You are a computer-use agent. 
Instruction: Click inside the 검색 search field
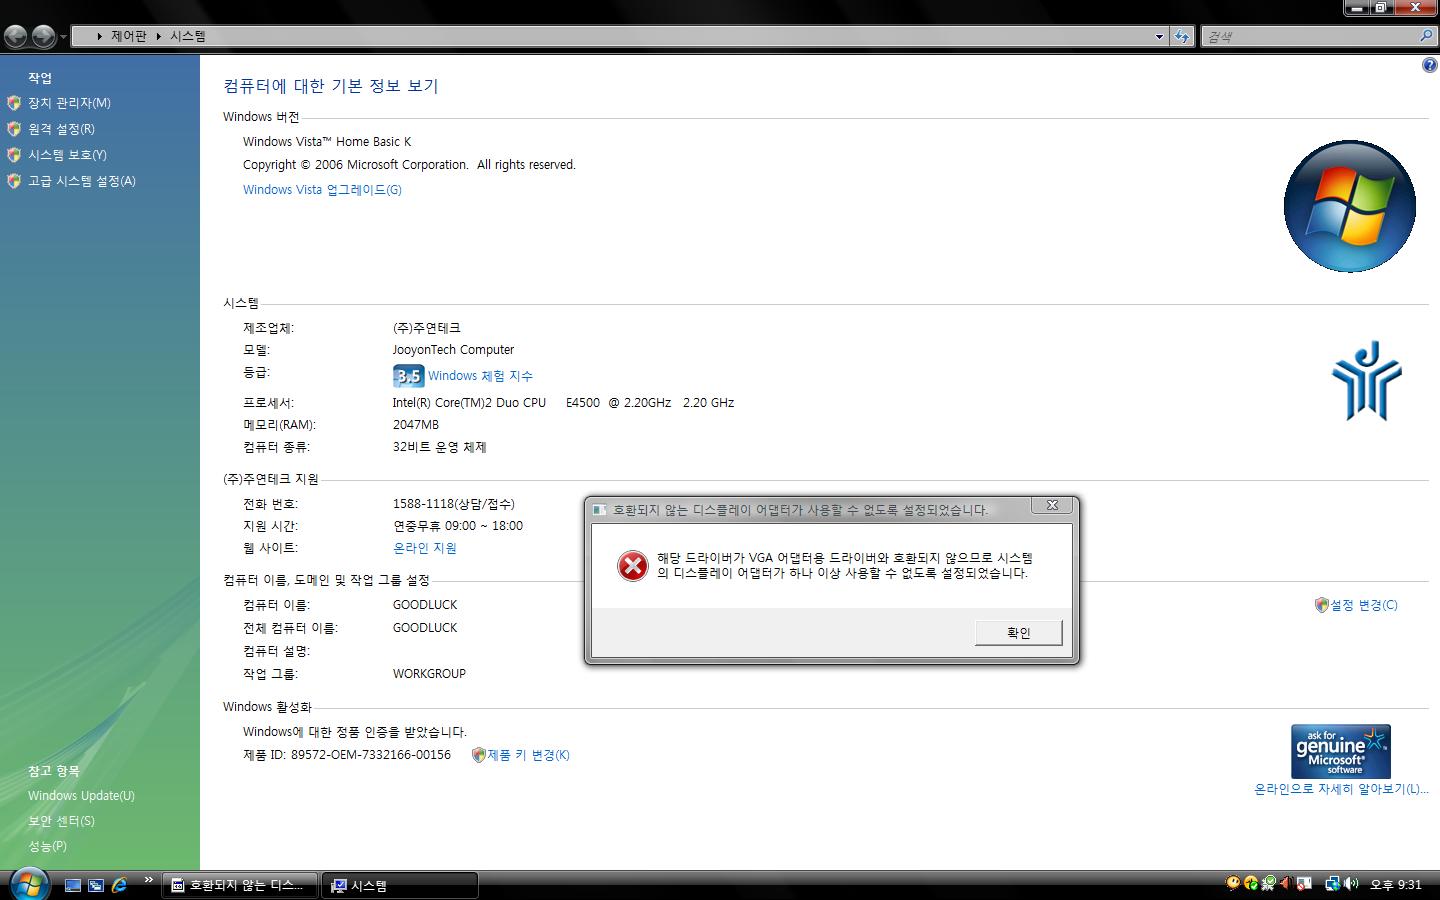click(1308, 36)
